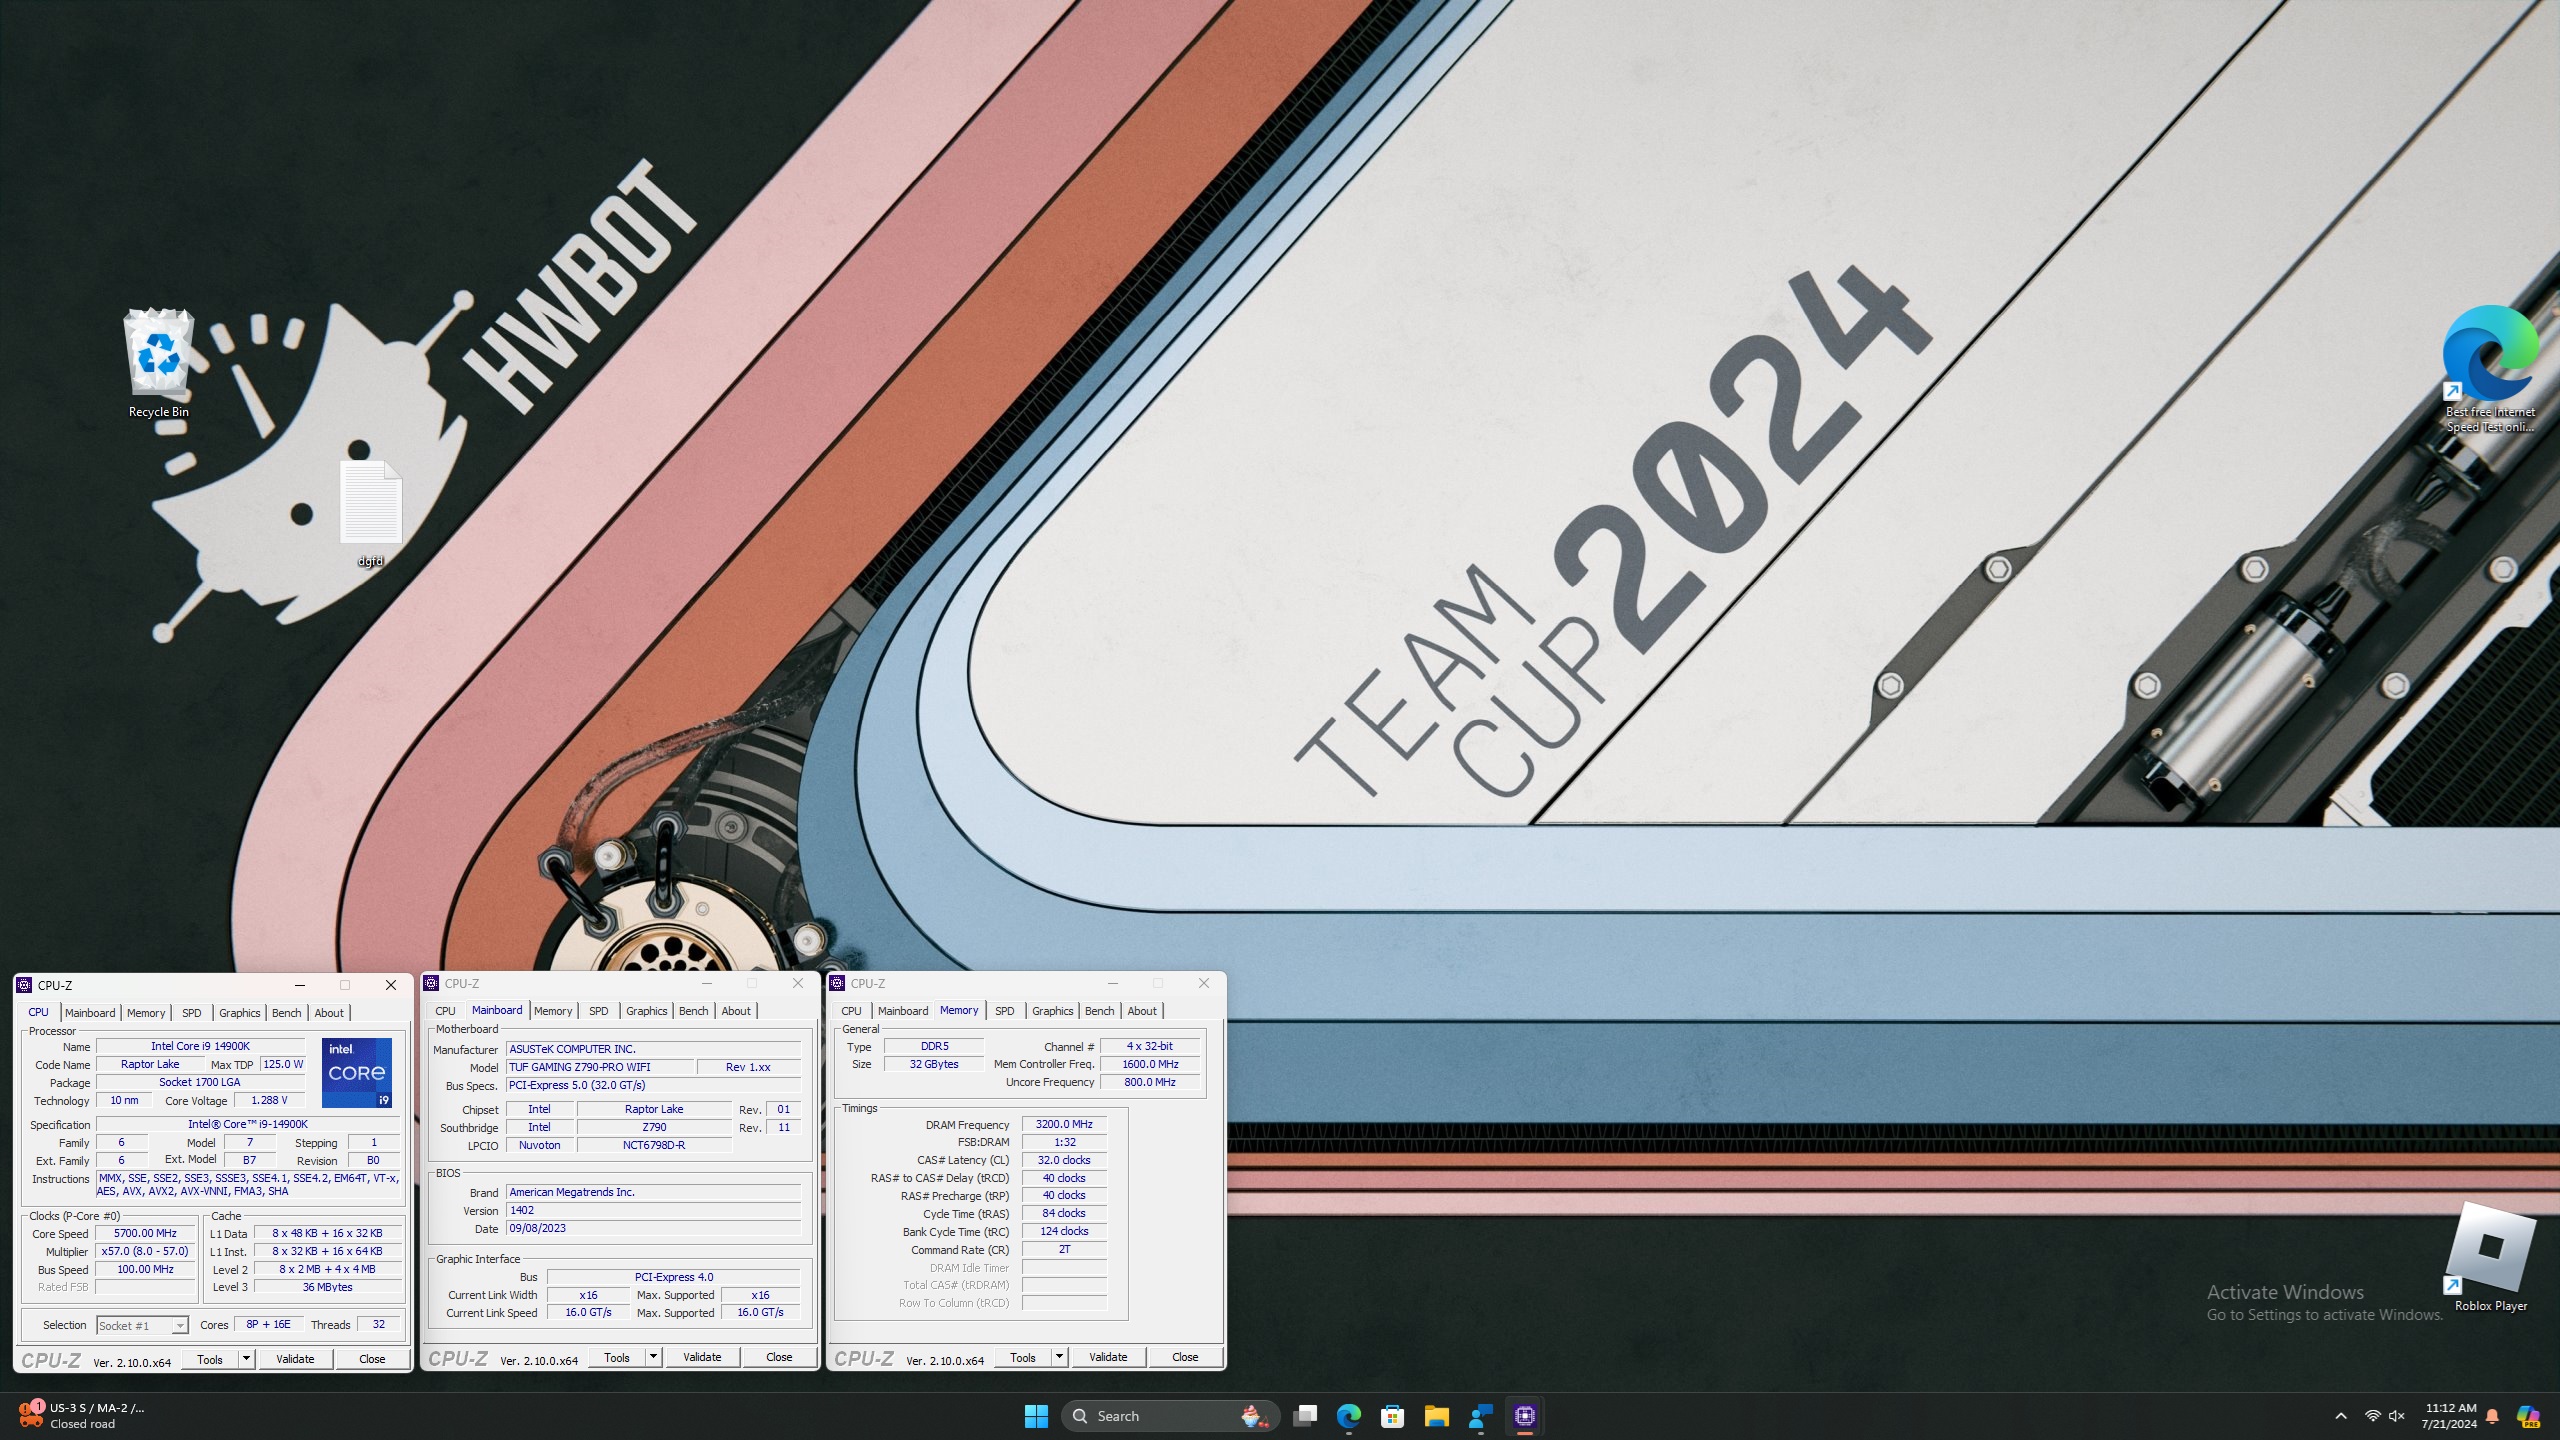Open Microsoft Store from the taskbar

pos(1393,1416)
